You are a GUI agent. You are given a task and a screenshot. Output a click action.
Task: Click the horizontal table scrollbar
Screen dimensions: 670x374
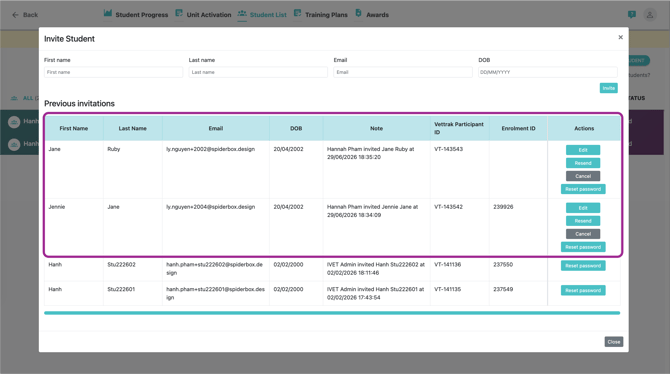pyautogui.click(x=332, y=313)
